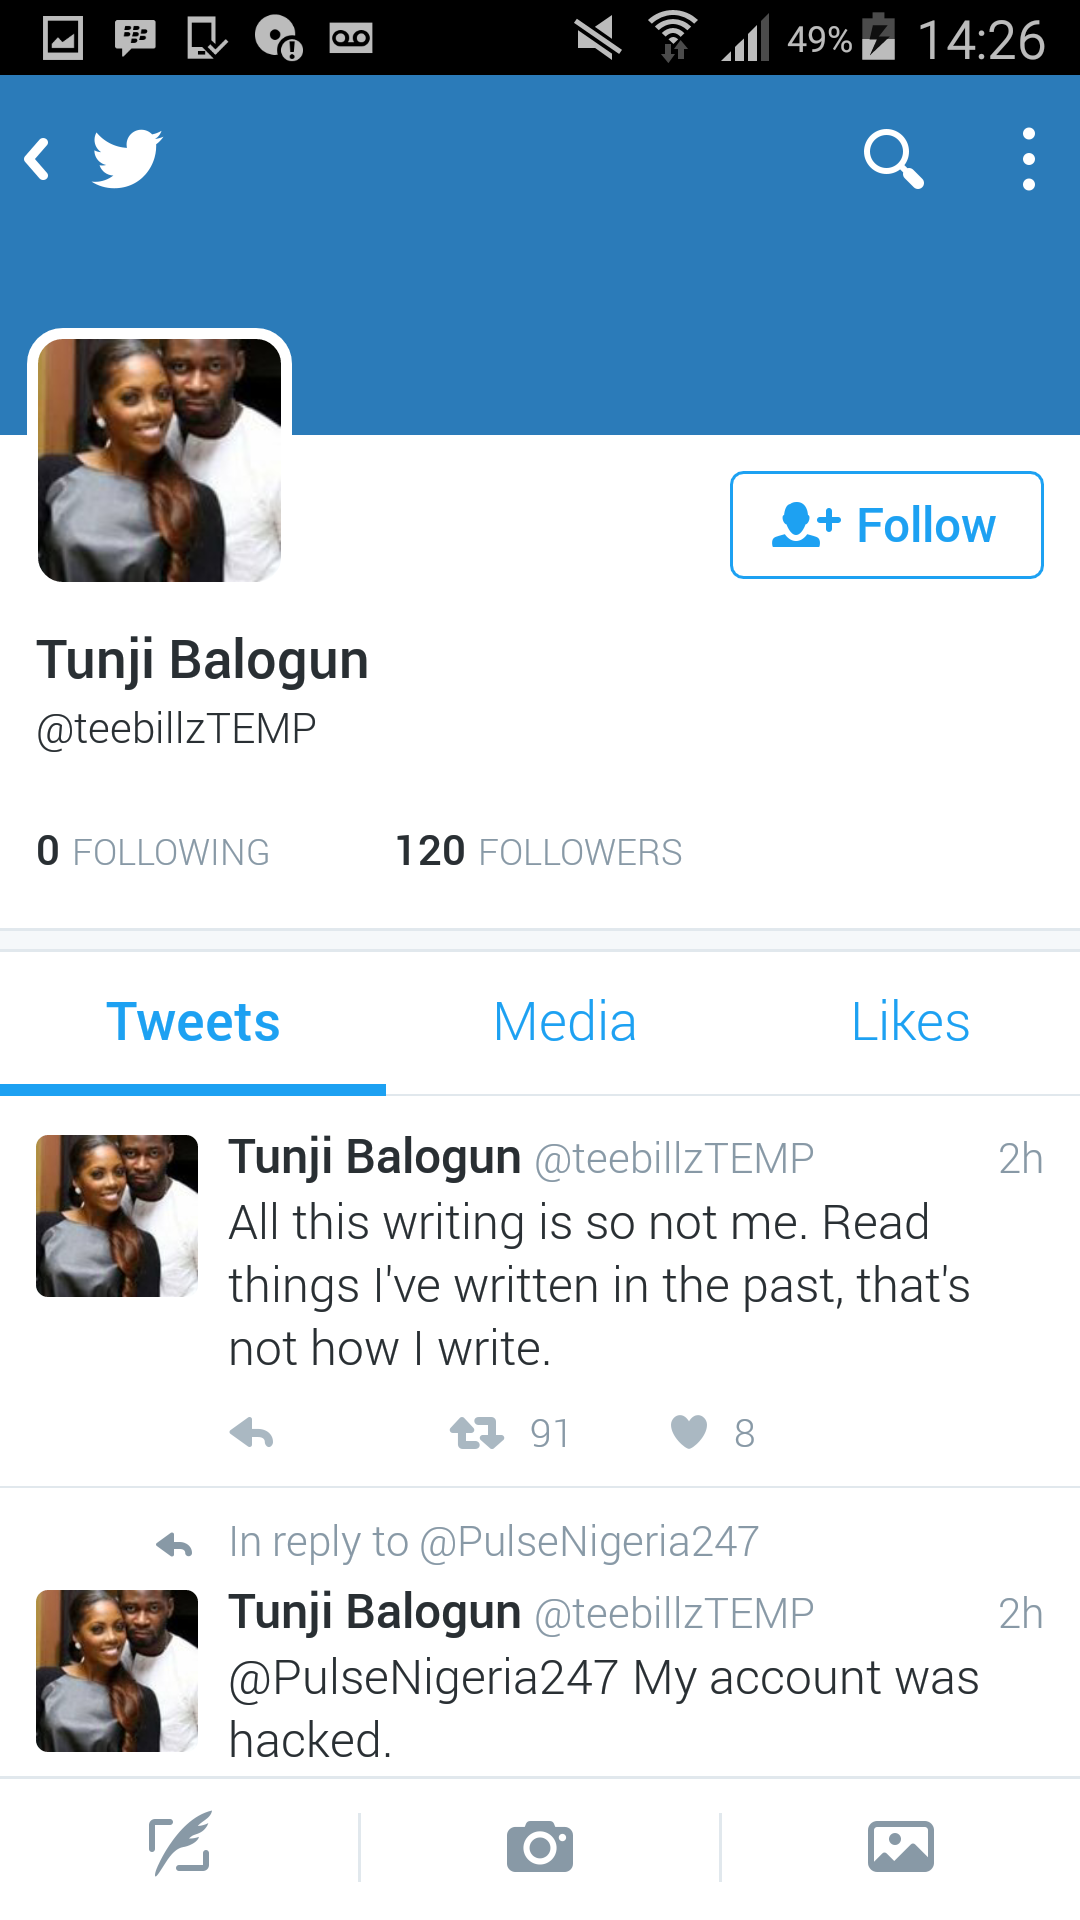Tap the back arrow in header
The width and height of the screenshot is (1080, 1920).
[x=37, y=159]
